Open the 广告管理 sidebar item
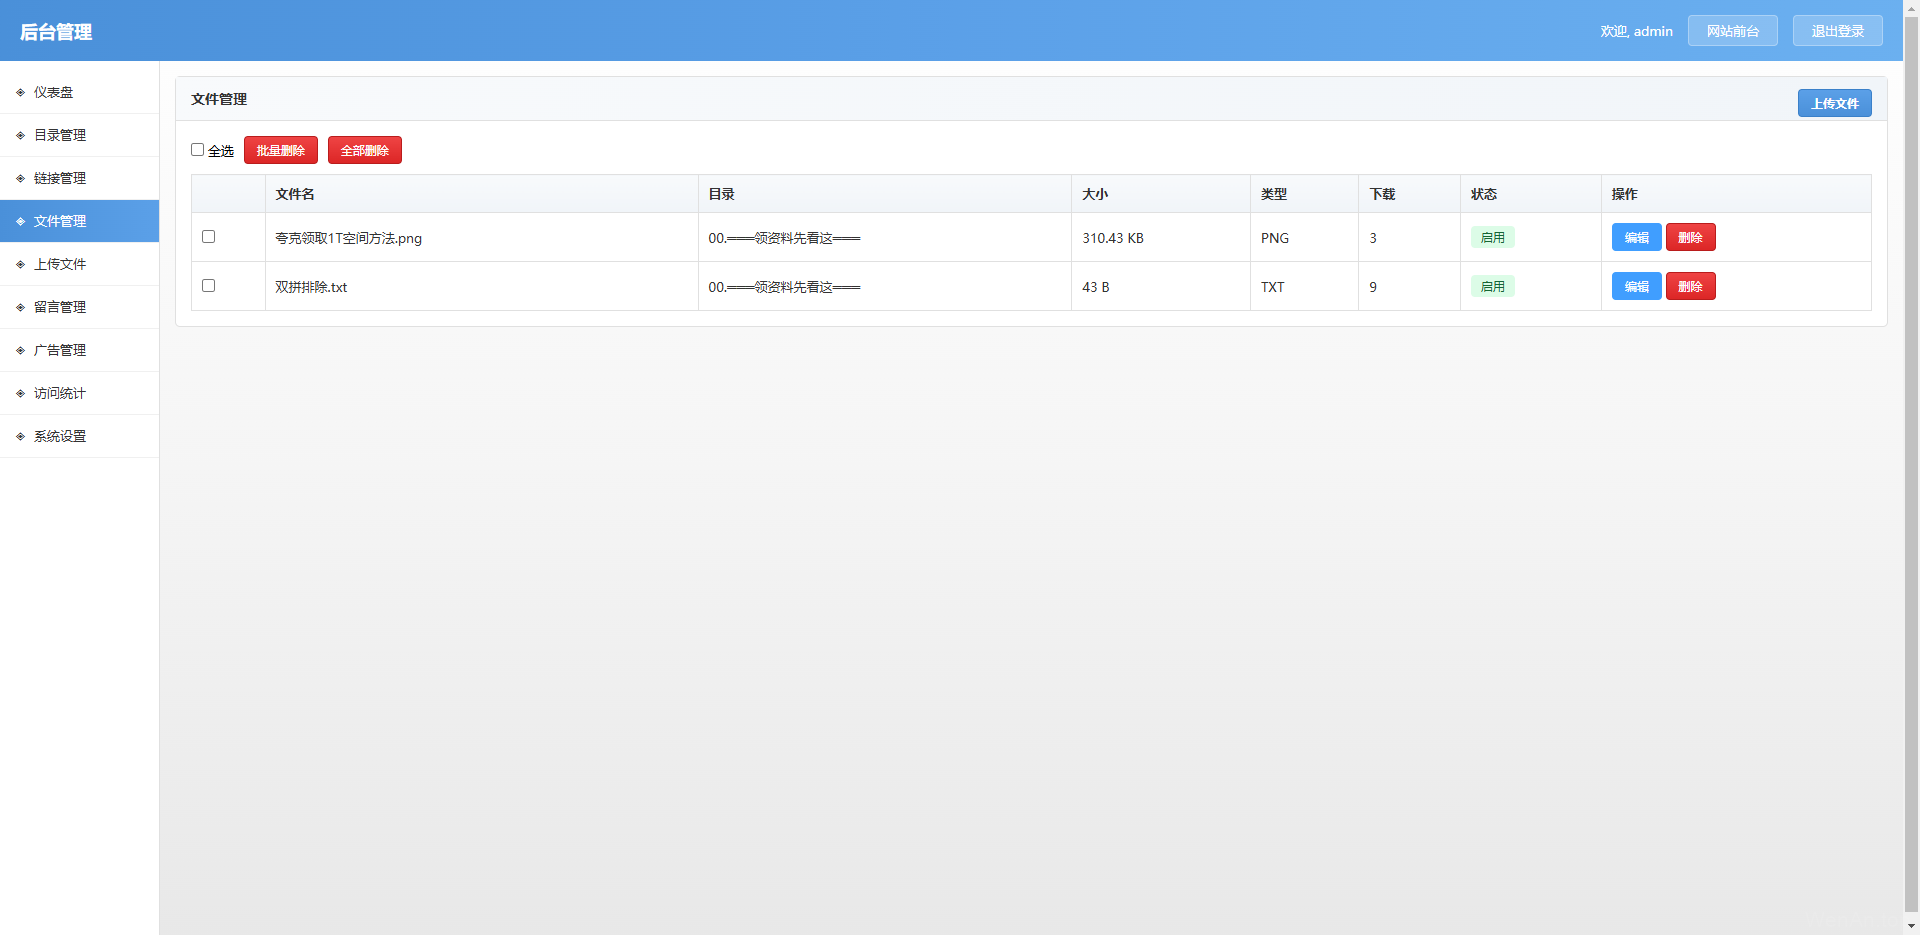 [x=60, y=350]
